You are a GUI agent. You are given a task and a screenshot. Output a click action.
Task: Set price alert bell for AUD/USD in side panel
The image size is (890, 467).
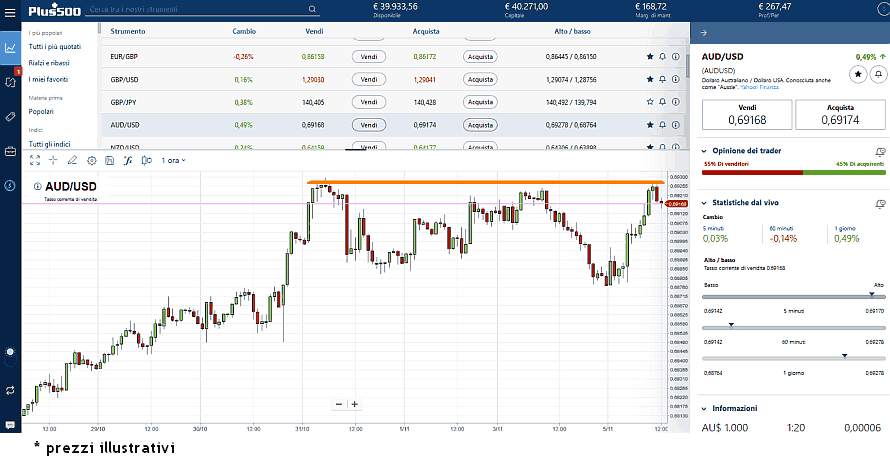878,74
